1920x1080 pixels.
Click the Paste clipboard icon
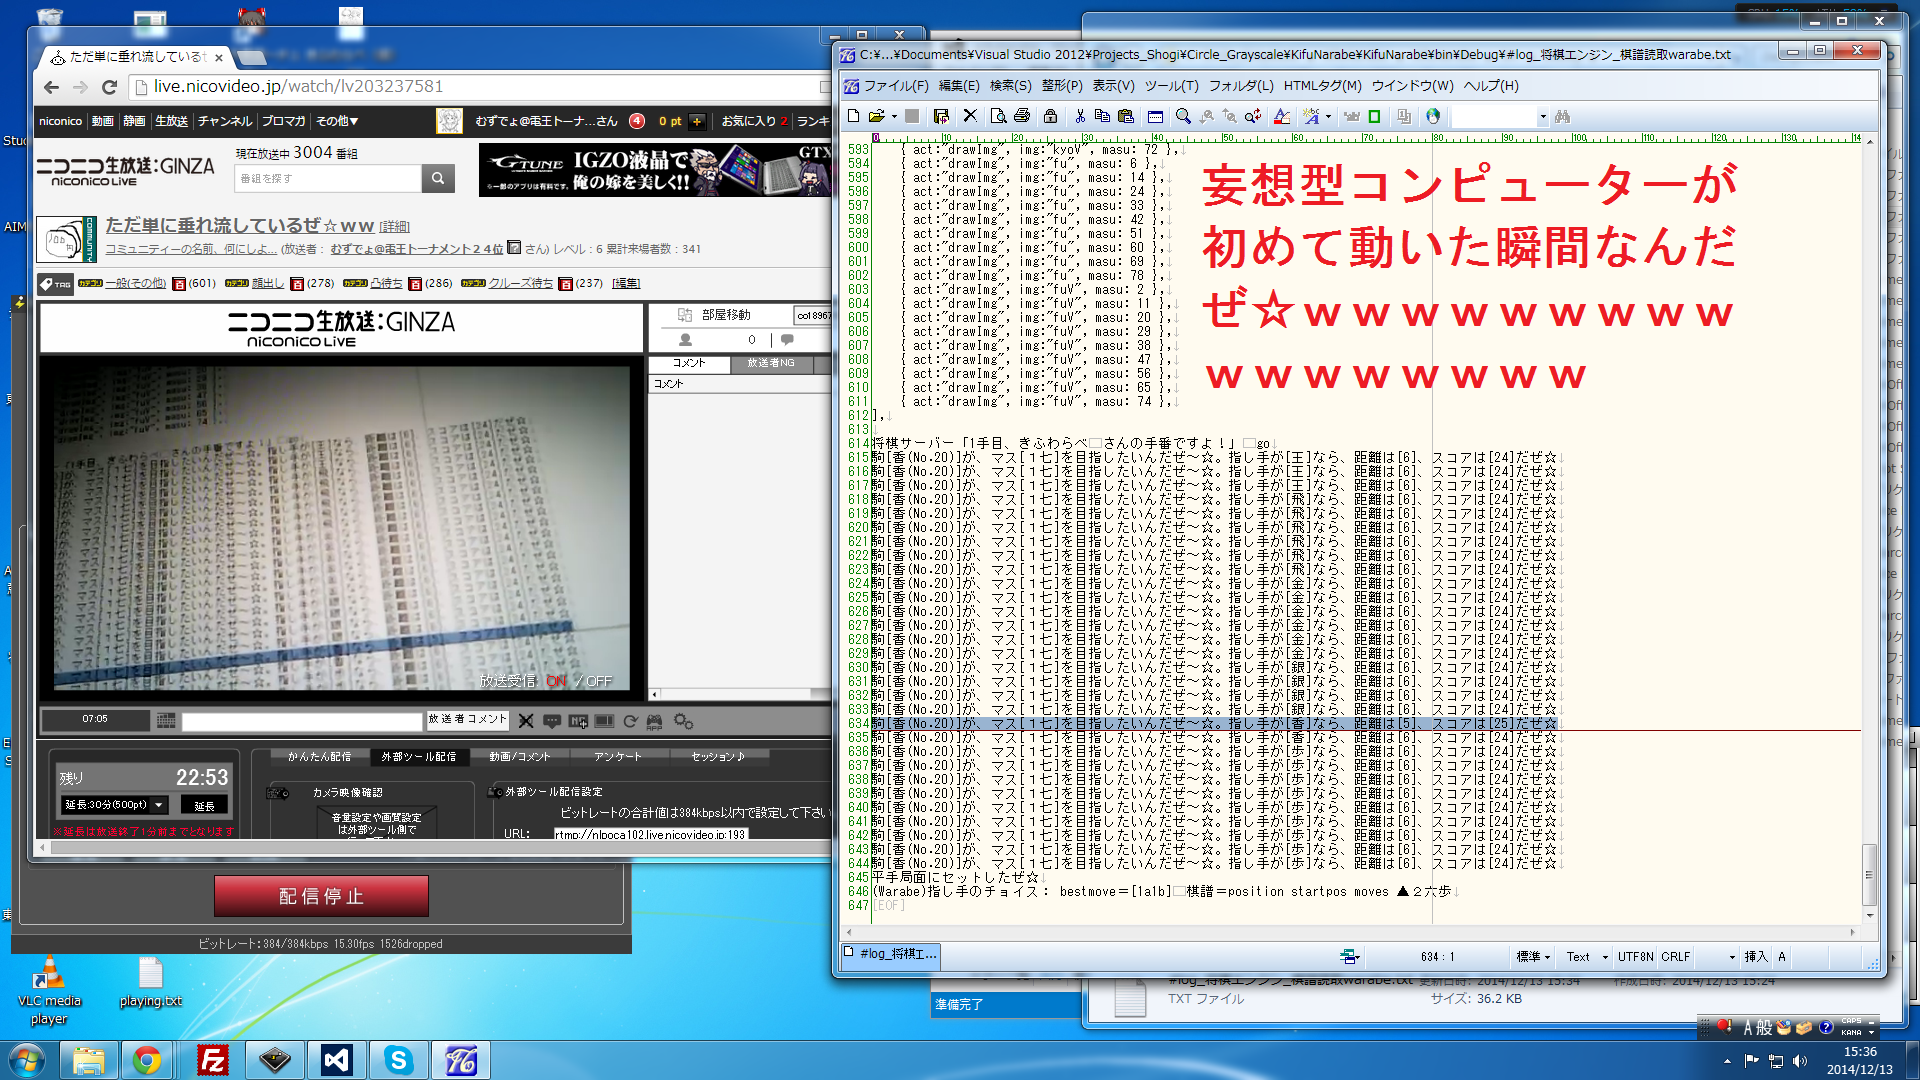(x=1126, y=116)
